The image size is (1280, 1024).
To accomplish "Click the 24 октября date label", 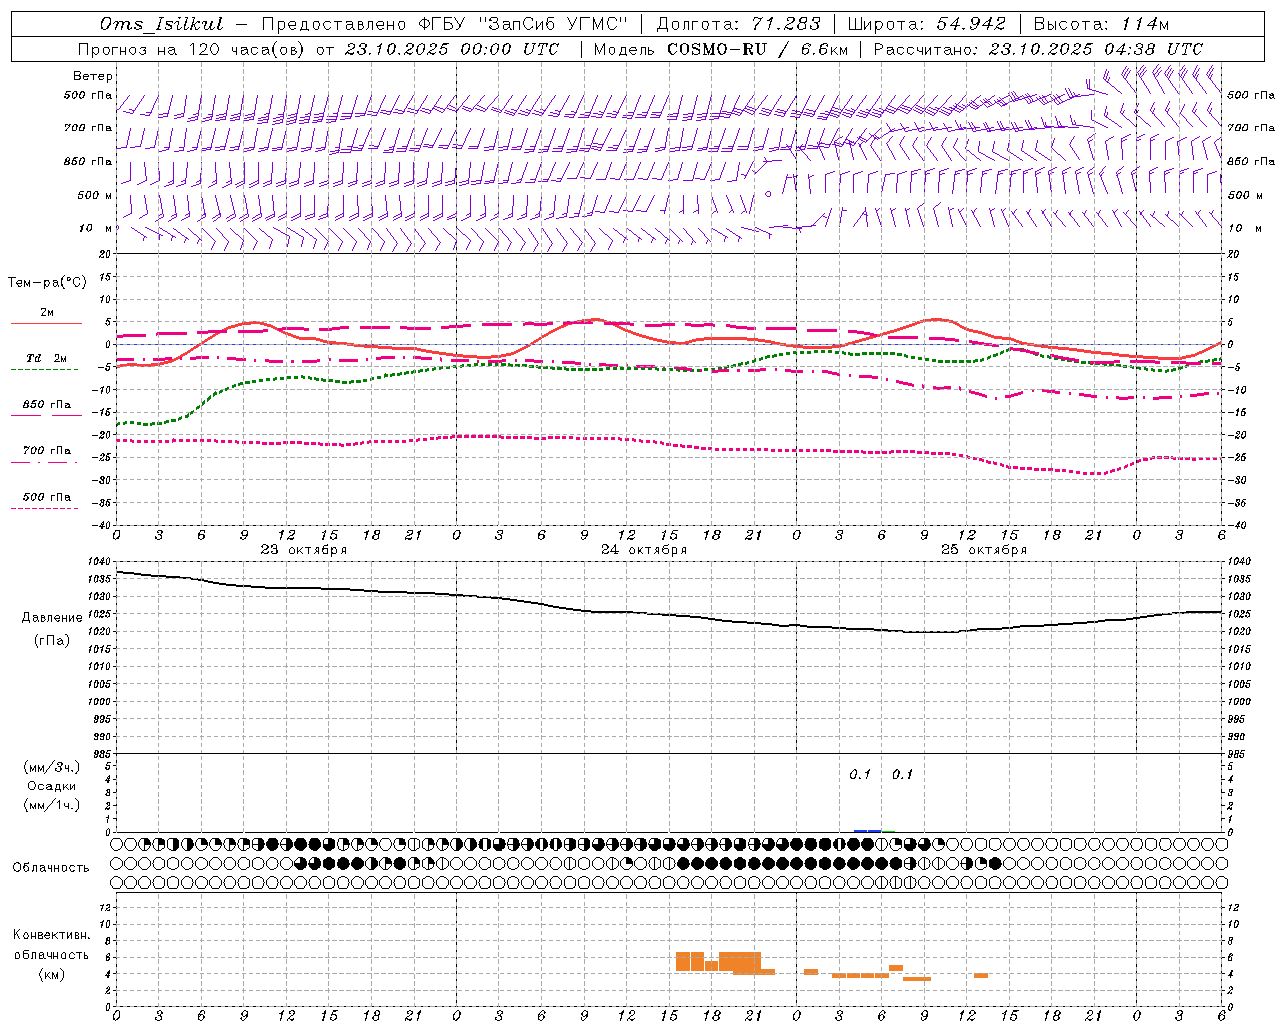I will pyautogui.click(x=644, y=550).
